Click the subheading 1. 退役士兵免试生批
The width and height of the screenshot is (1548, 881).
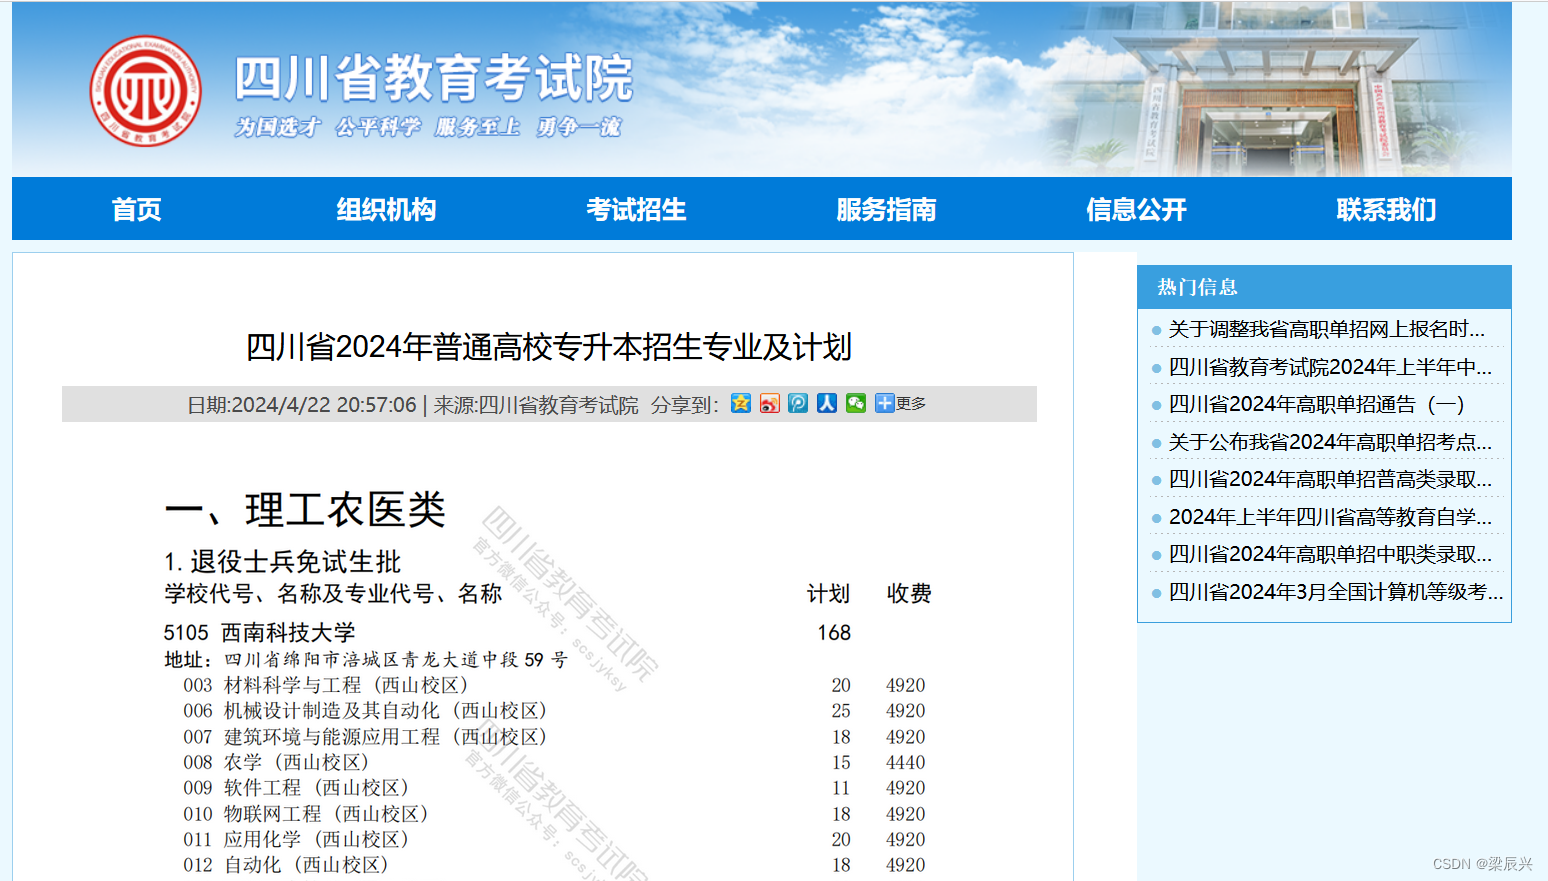point(283,562)
